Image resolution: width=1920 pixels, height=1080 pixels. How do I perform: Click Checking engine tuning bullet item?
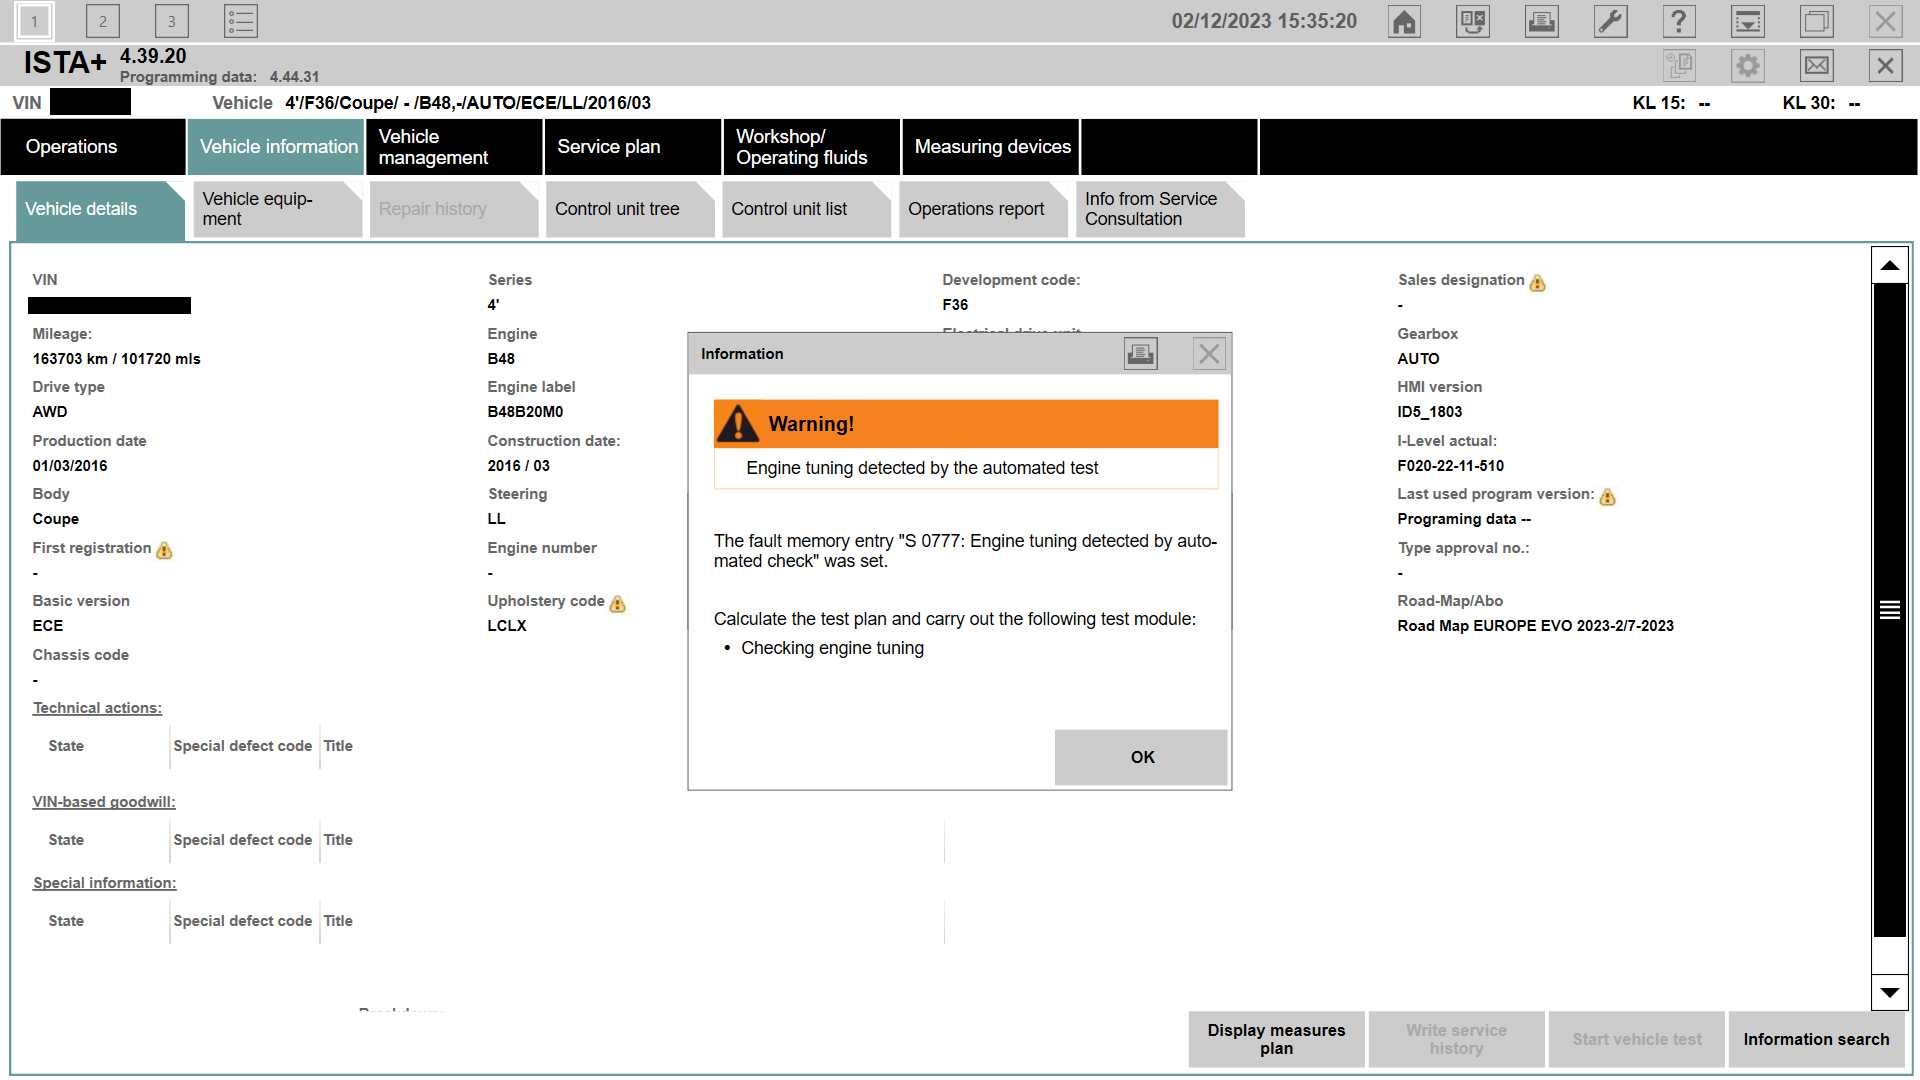tap(832, 648)
